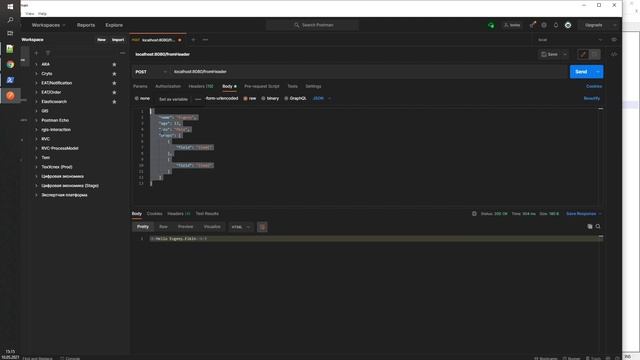
Task: Copy the response with copy icon
Action: click(x=589, y=227)
